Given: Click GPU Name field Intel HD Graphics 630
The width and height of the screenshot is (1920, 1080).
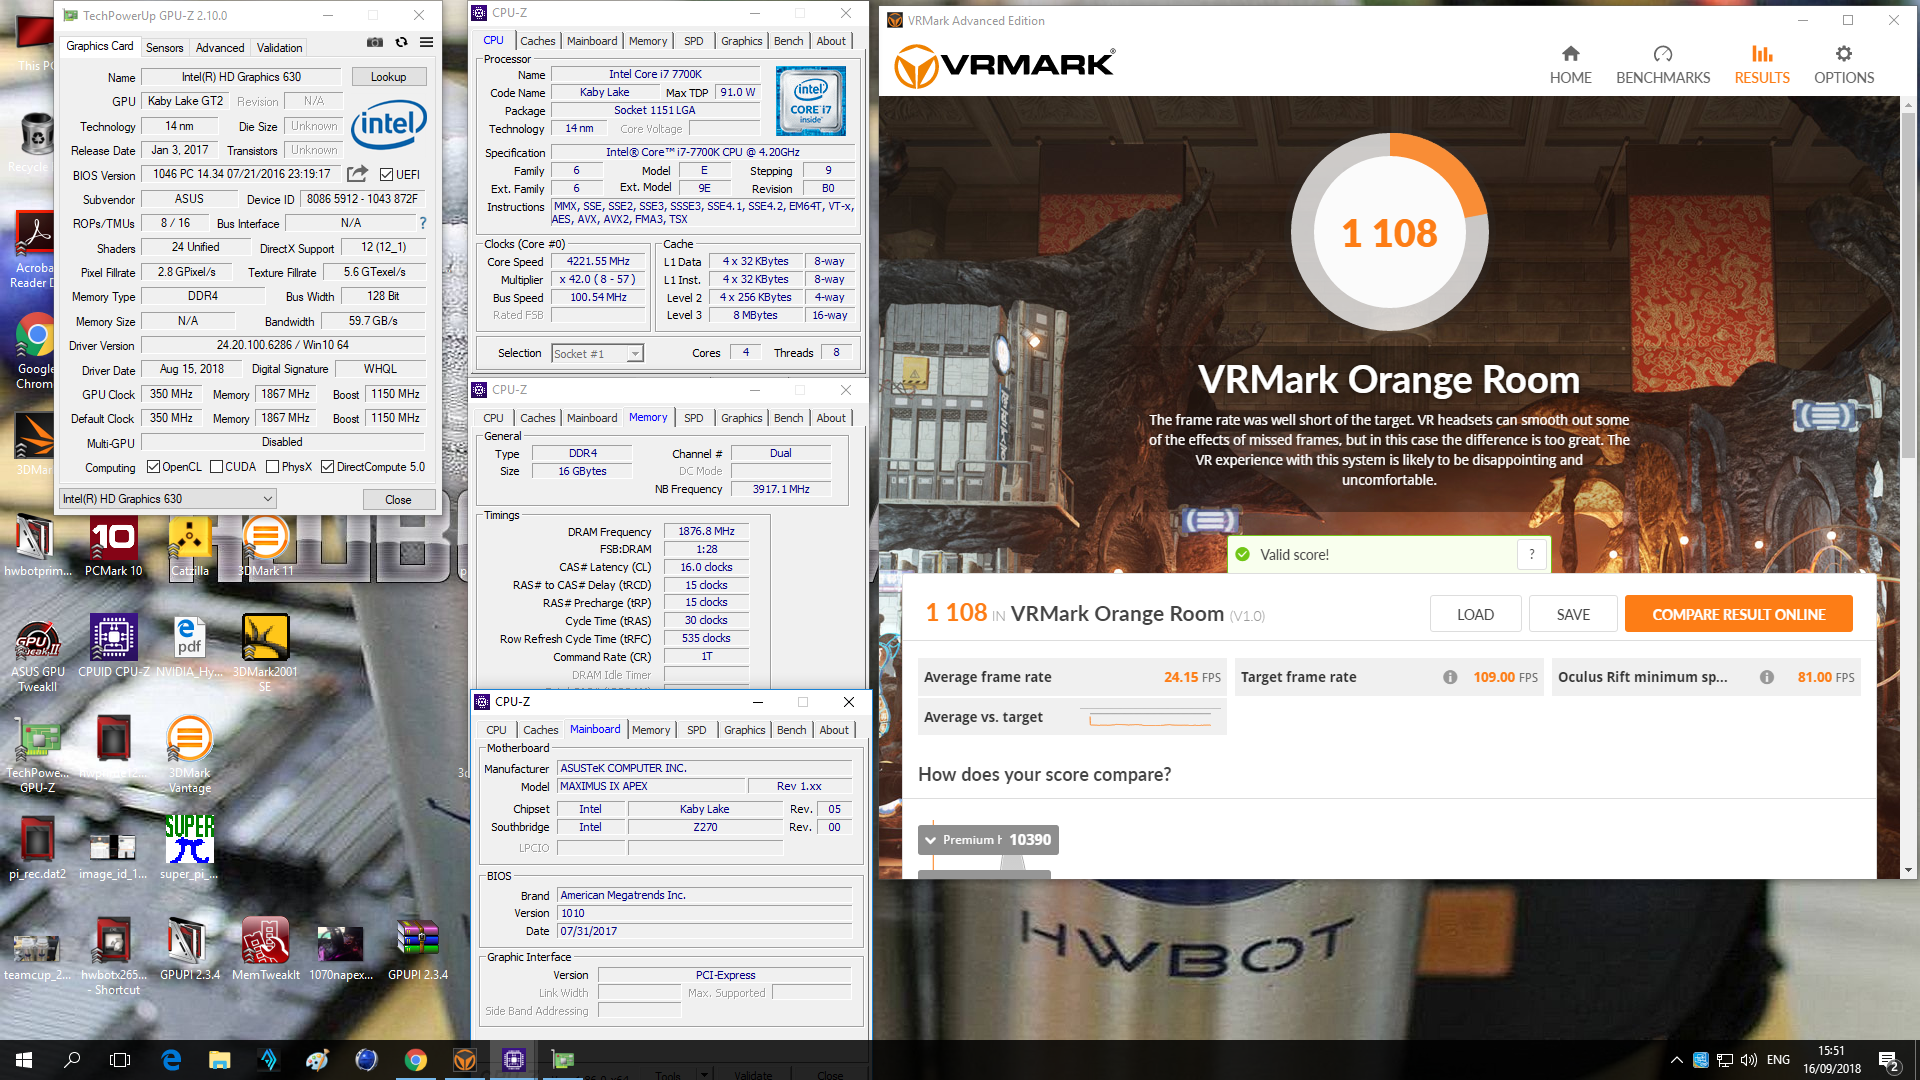Looking at the screenshot, I should pyautogui.click(x=241, y=77).
